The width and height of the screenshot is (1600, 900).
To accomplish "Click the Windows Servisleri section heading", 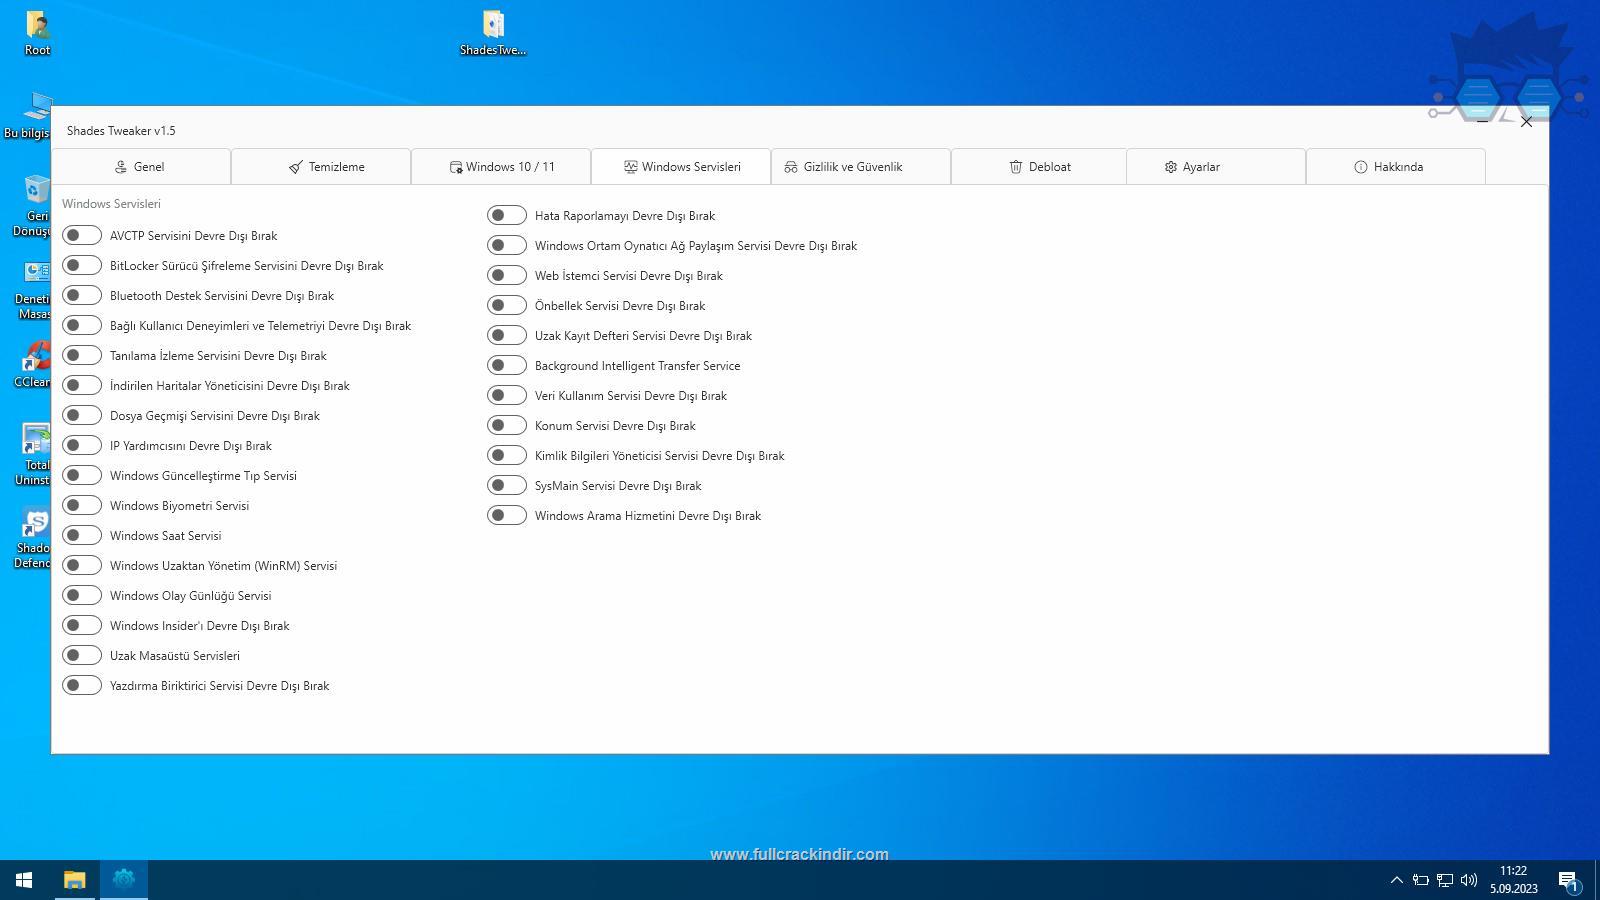I will (111, 203).
